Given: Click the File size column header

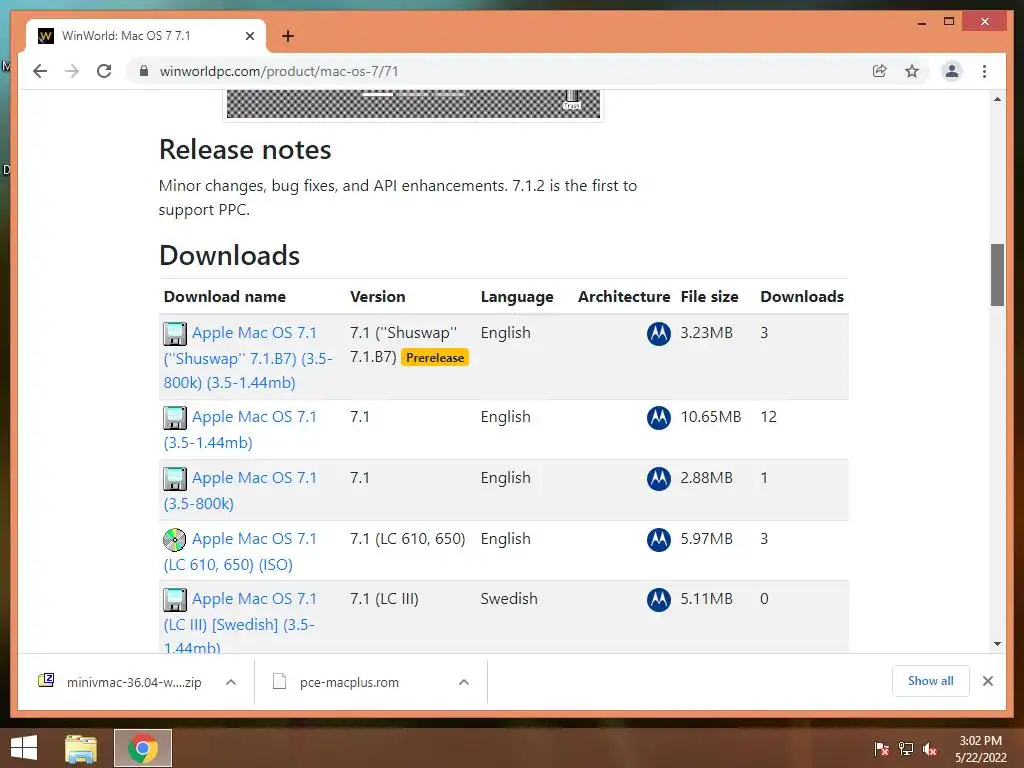Looking at the screenshot, I should pyautogui.click(x=709, y=296).
